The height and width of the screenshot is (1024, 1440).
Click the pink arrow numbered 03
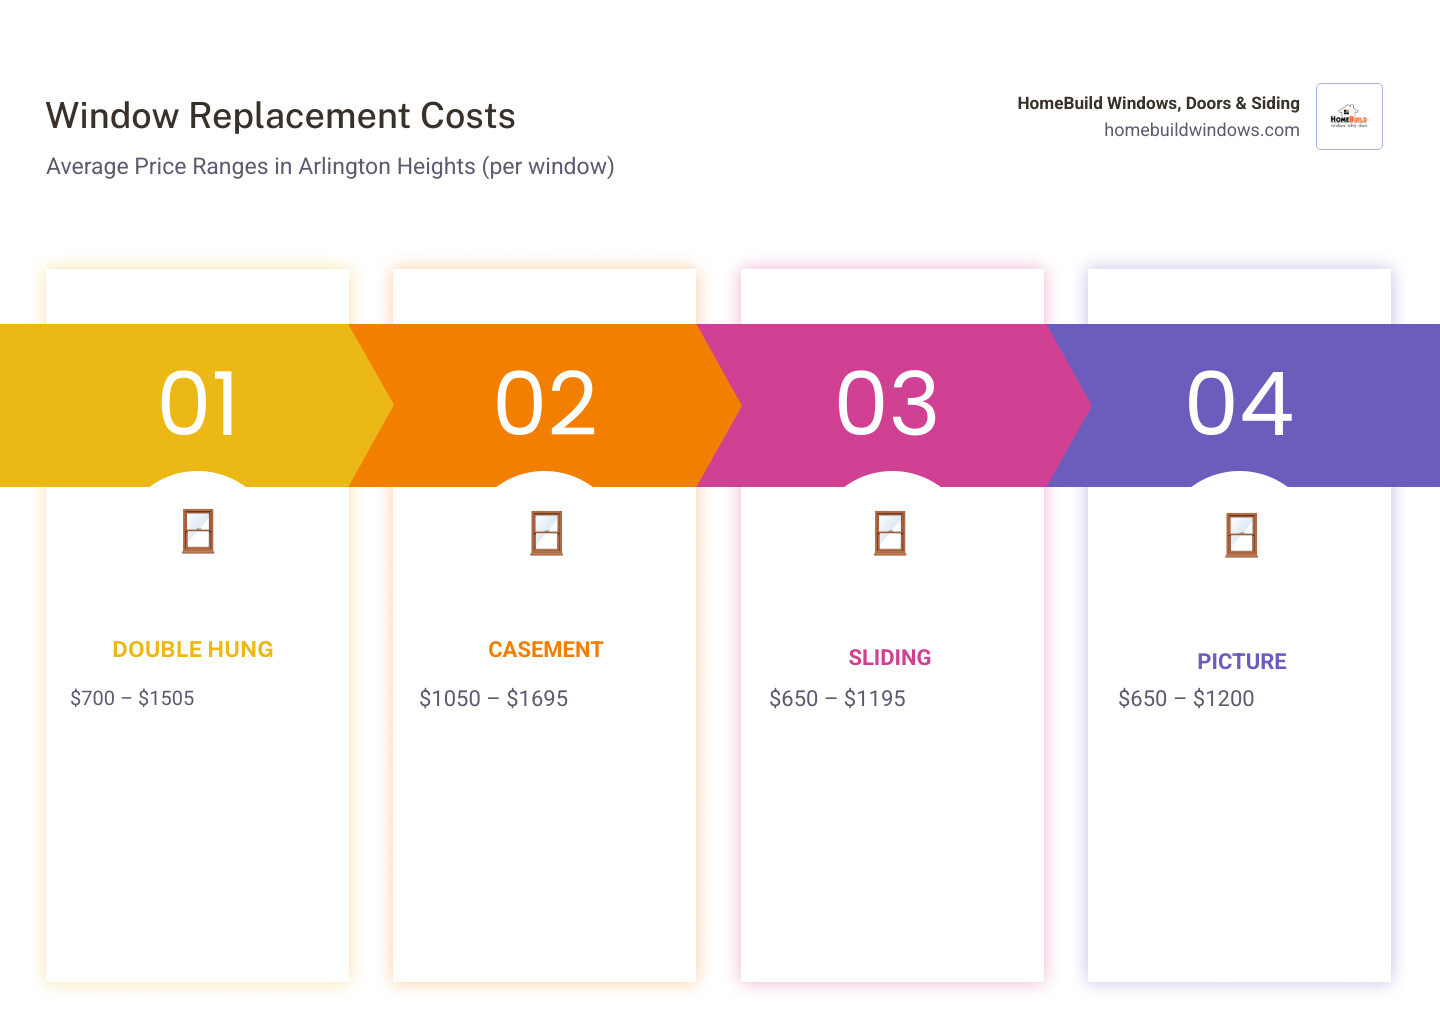pyautogui.click(x=890, y=404)
